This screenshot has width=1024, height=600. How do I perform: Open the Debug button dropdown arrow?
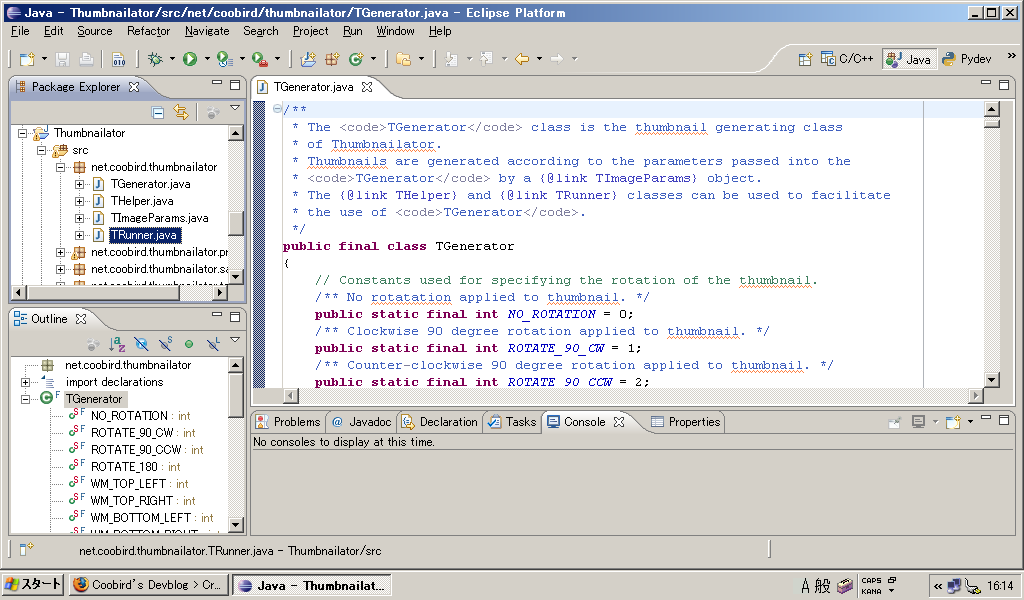[172, 59]
